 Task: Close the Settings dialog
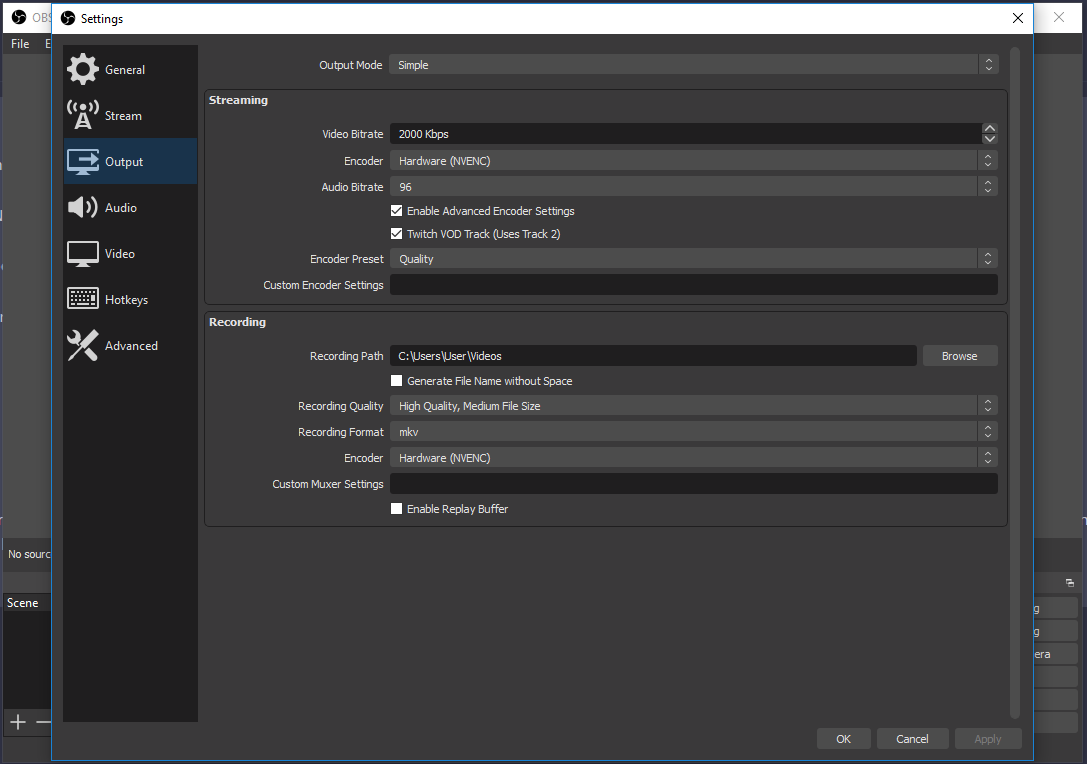pos(1017,18)
